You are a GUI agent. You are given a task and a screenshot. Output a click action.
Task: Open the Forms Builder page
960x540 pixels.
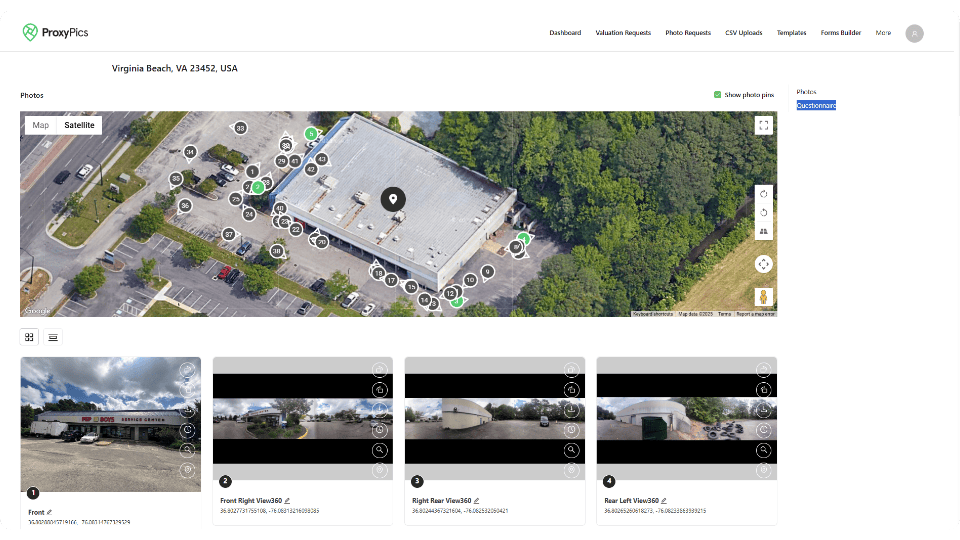[840, 33]
